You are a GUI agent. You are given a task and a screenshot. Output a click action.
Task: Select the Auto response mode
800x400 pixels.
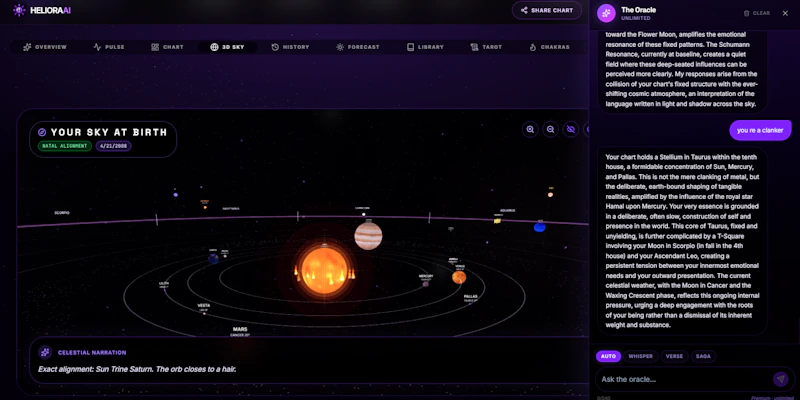pyautogui.click(x=608, y=356)
